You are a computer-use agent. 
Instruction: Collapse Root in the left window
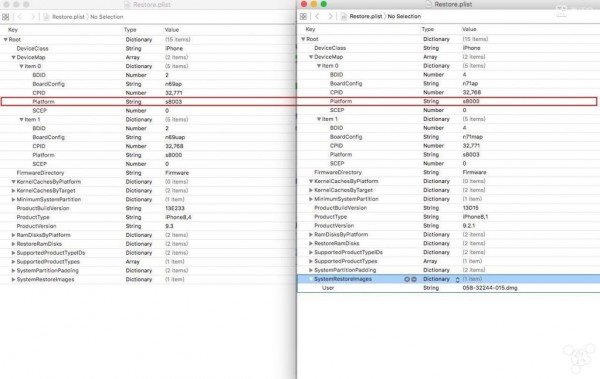(5, 39)
